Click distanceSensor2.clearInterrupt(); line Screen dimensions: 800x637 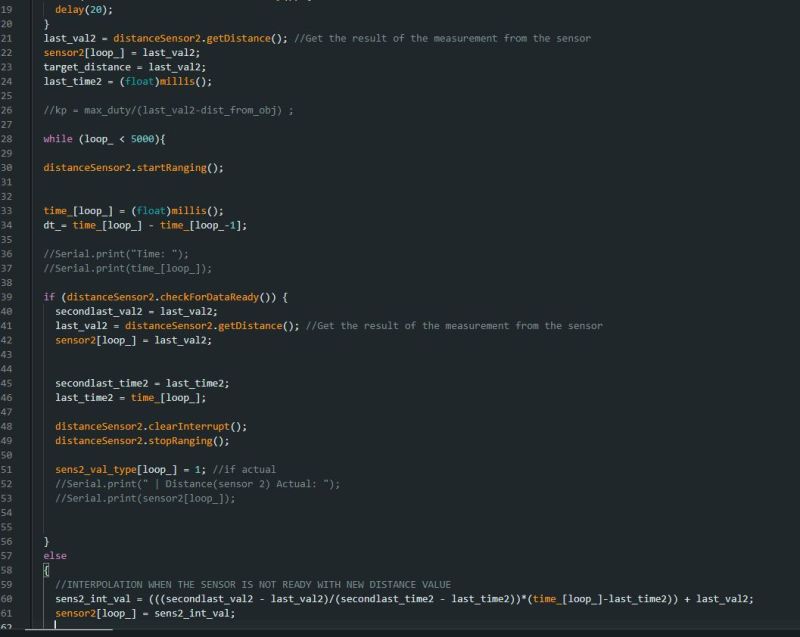coord(151,426)
